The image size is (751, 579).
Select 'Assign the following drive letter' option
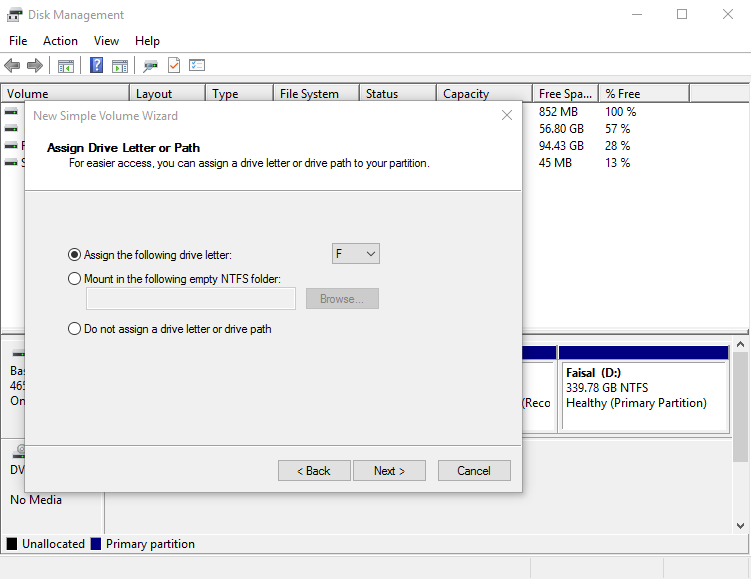pos(75,255)
